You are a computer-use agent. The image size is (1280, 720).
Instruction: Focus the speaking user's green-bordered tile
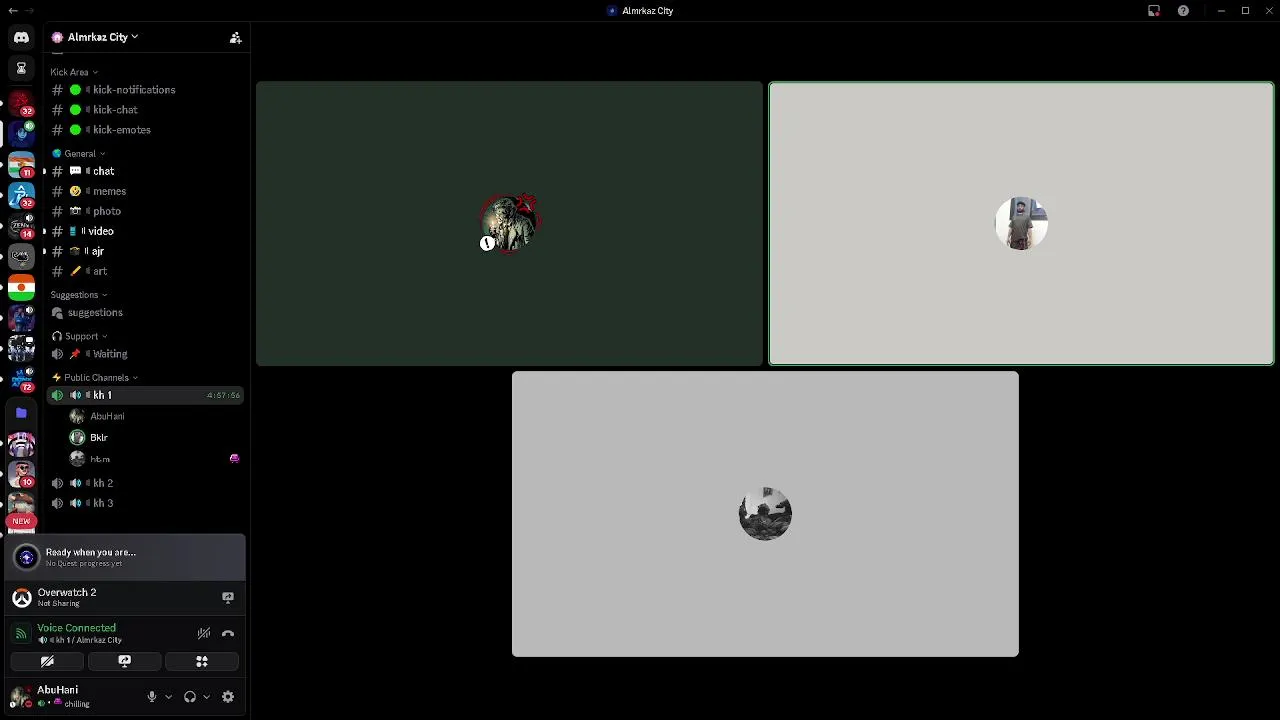coord(1021,224)
